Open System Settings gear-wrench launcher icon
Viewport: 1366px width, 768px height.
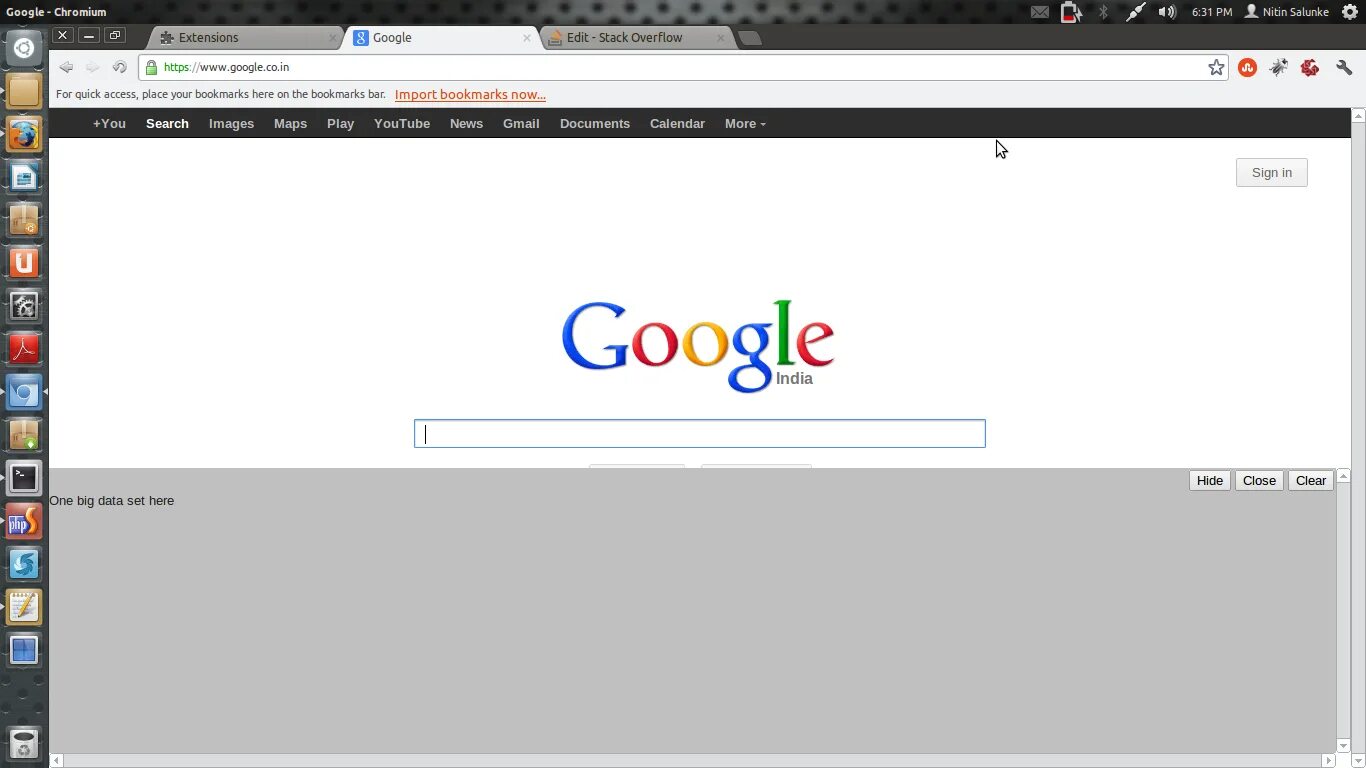(x=24, y=306)
